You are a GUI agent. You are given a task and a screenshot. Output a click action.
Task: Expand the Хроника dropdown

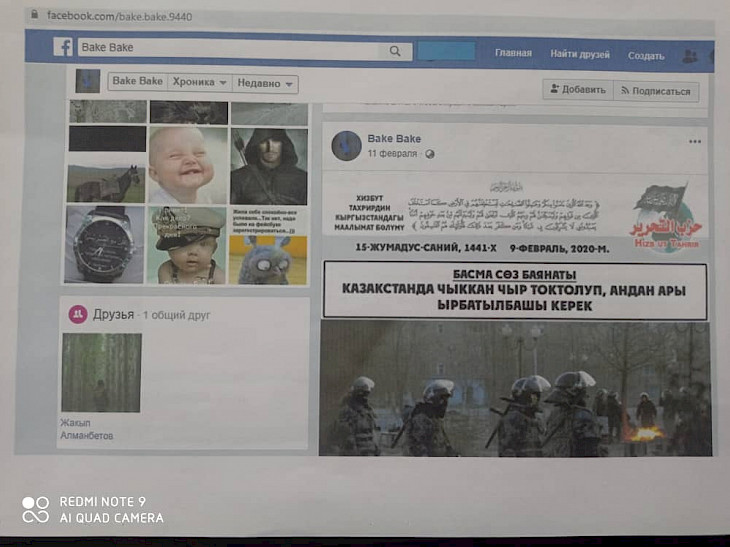coord(200,82)
